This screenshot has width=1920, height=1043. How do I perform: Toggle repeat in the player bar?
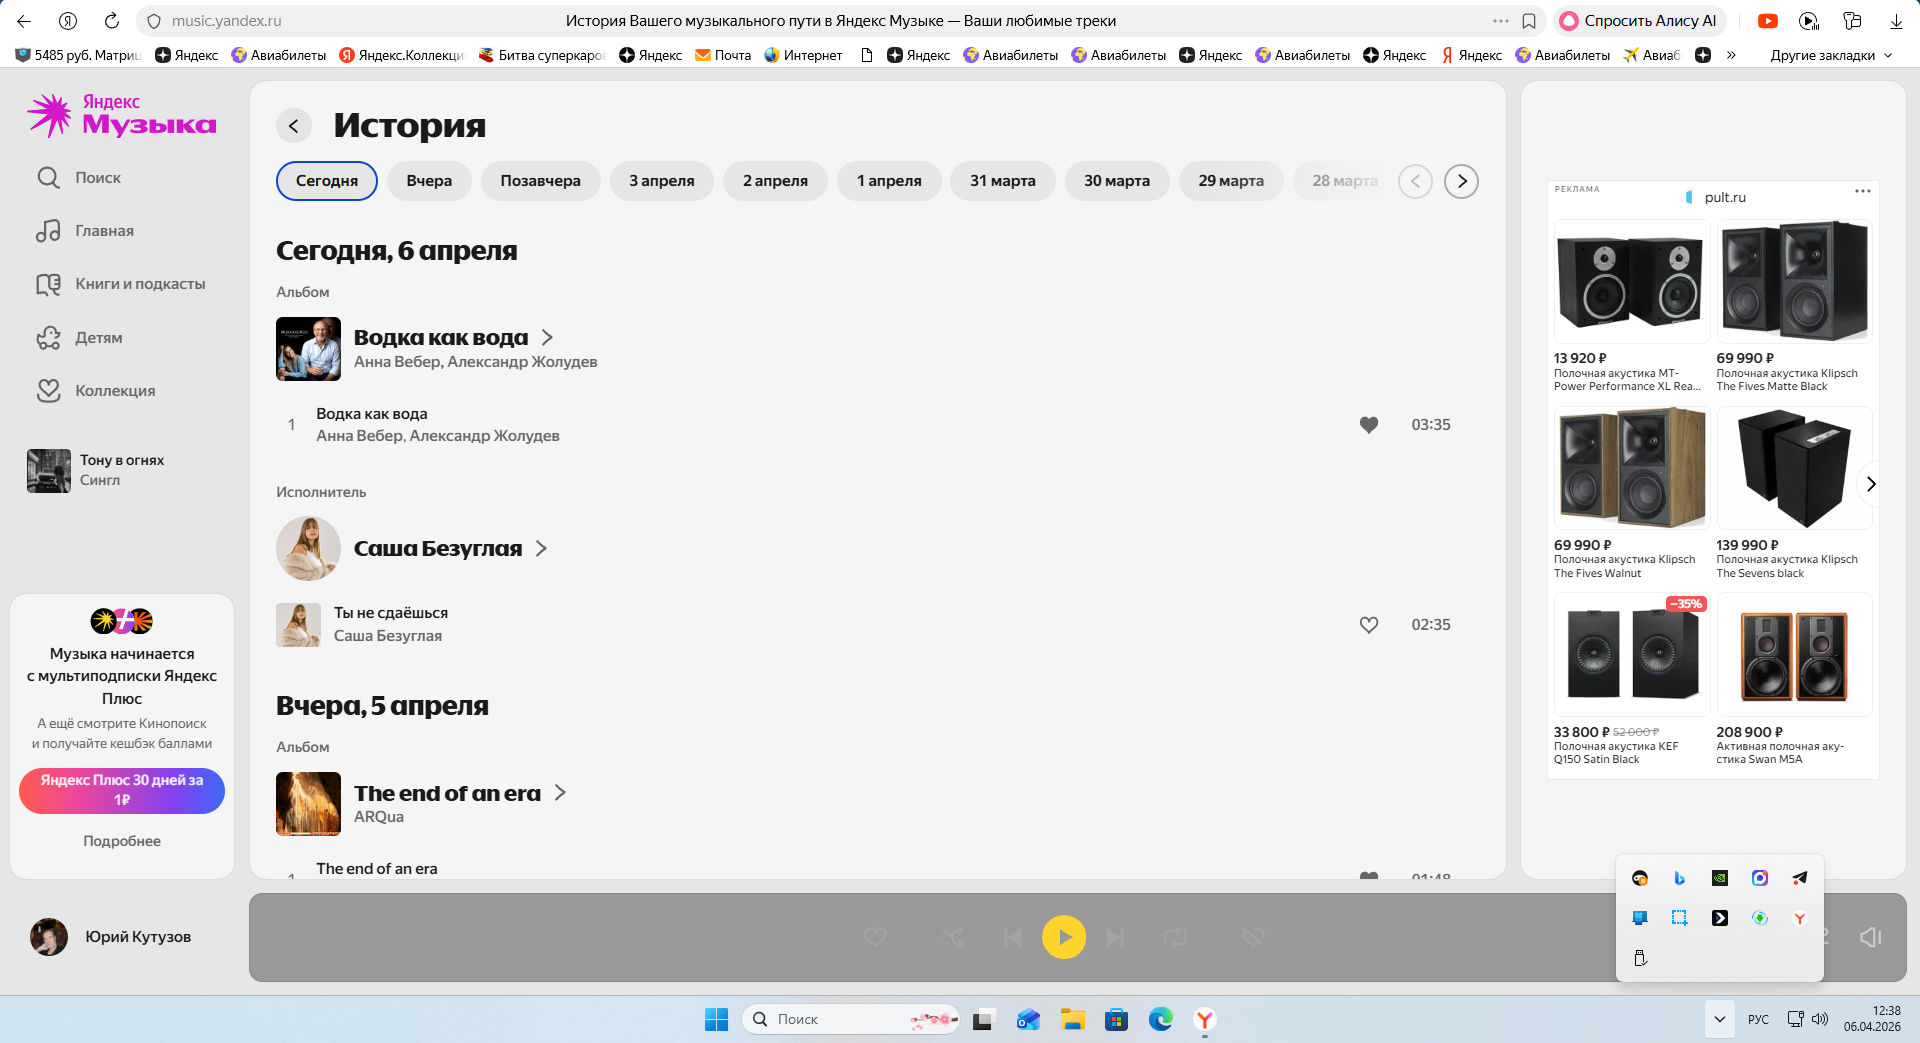coord(1175,937)
